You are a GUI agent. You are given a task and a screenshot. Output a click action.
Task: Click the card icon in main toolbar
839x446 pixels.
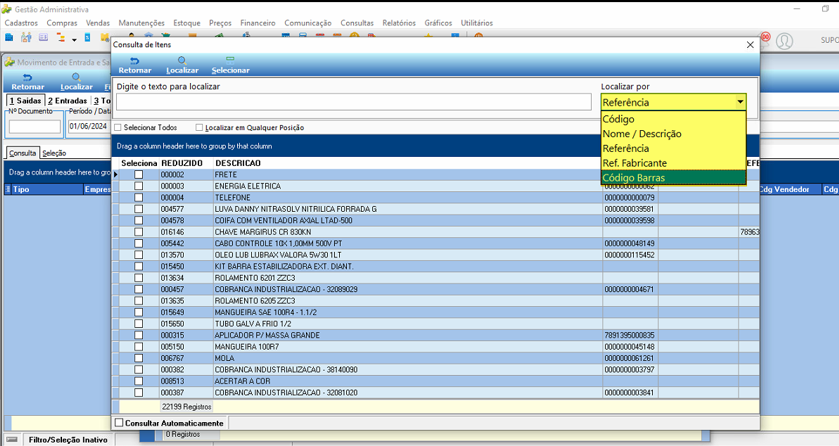pos(43,37)
